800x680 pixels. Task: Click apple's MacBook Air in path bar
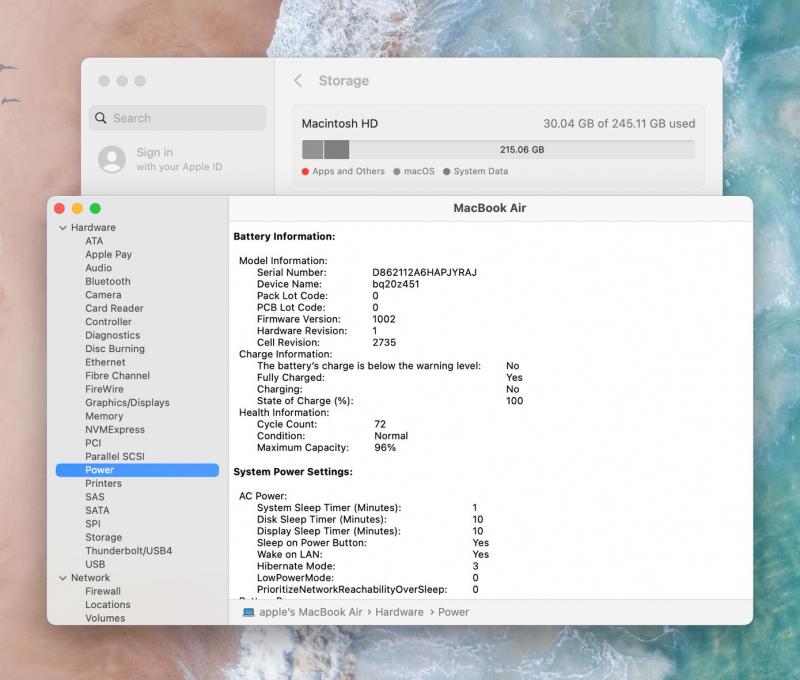pyautogui.click(x=311, y=612)
